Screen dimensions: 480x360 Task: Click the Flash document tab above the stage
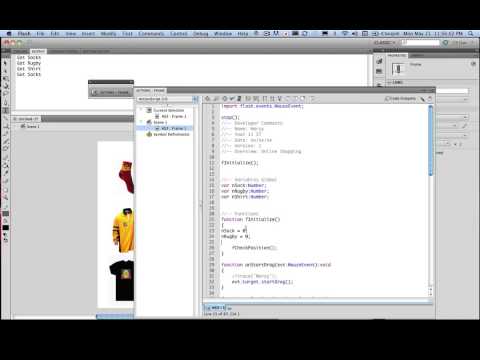27,119
